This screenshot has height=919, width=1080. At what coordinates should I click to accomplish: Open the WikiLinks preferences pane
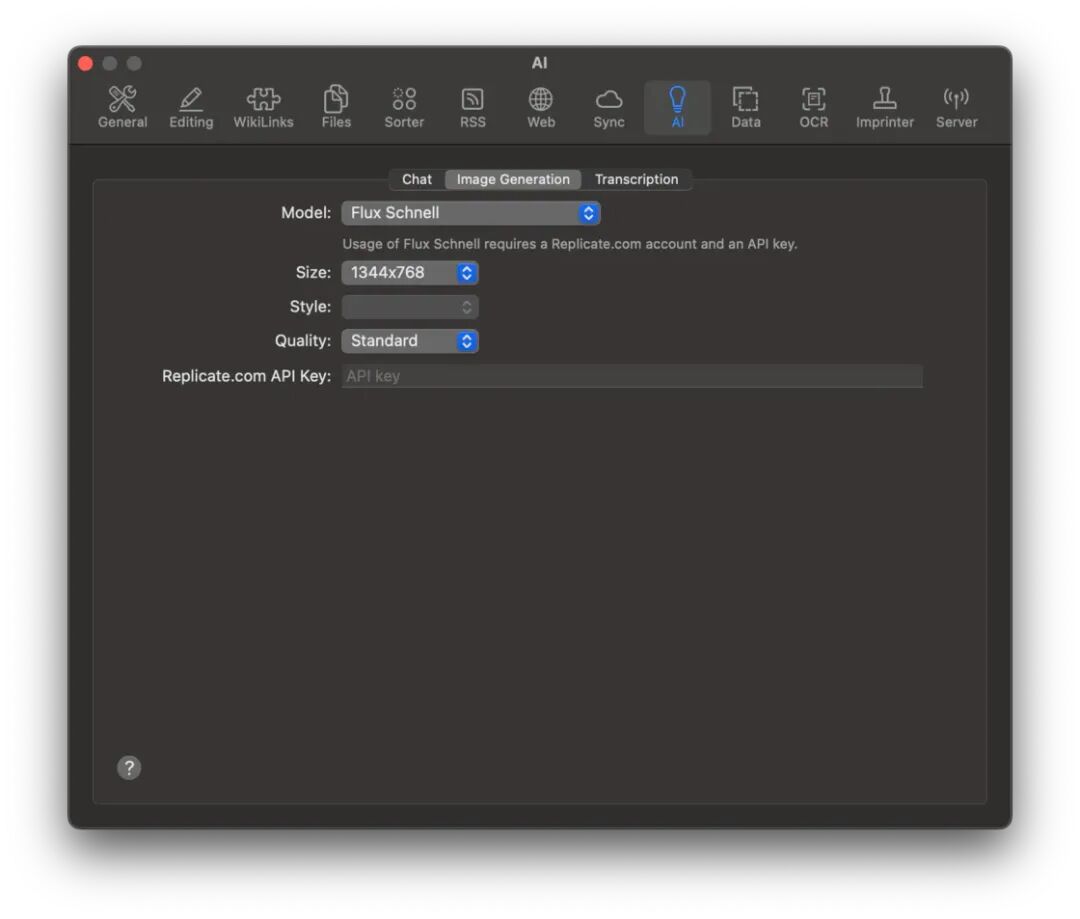point(263,107)
